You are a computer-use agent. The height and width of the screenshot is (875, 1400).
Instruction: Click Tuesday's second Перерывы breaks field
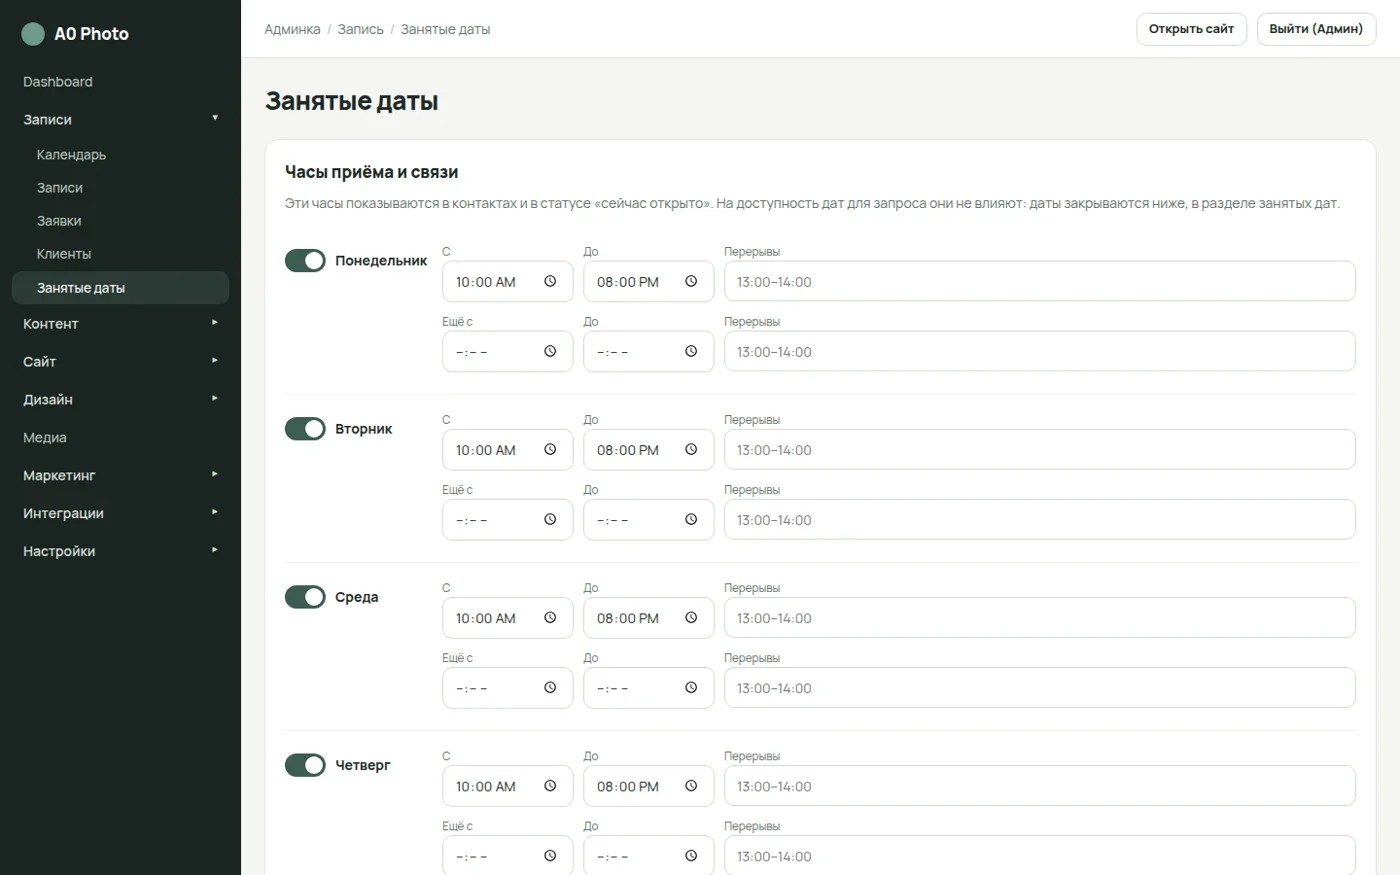(x=1040, y=520)
